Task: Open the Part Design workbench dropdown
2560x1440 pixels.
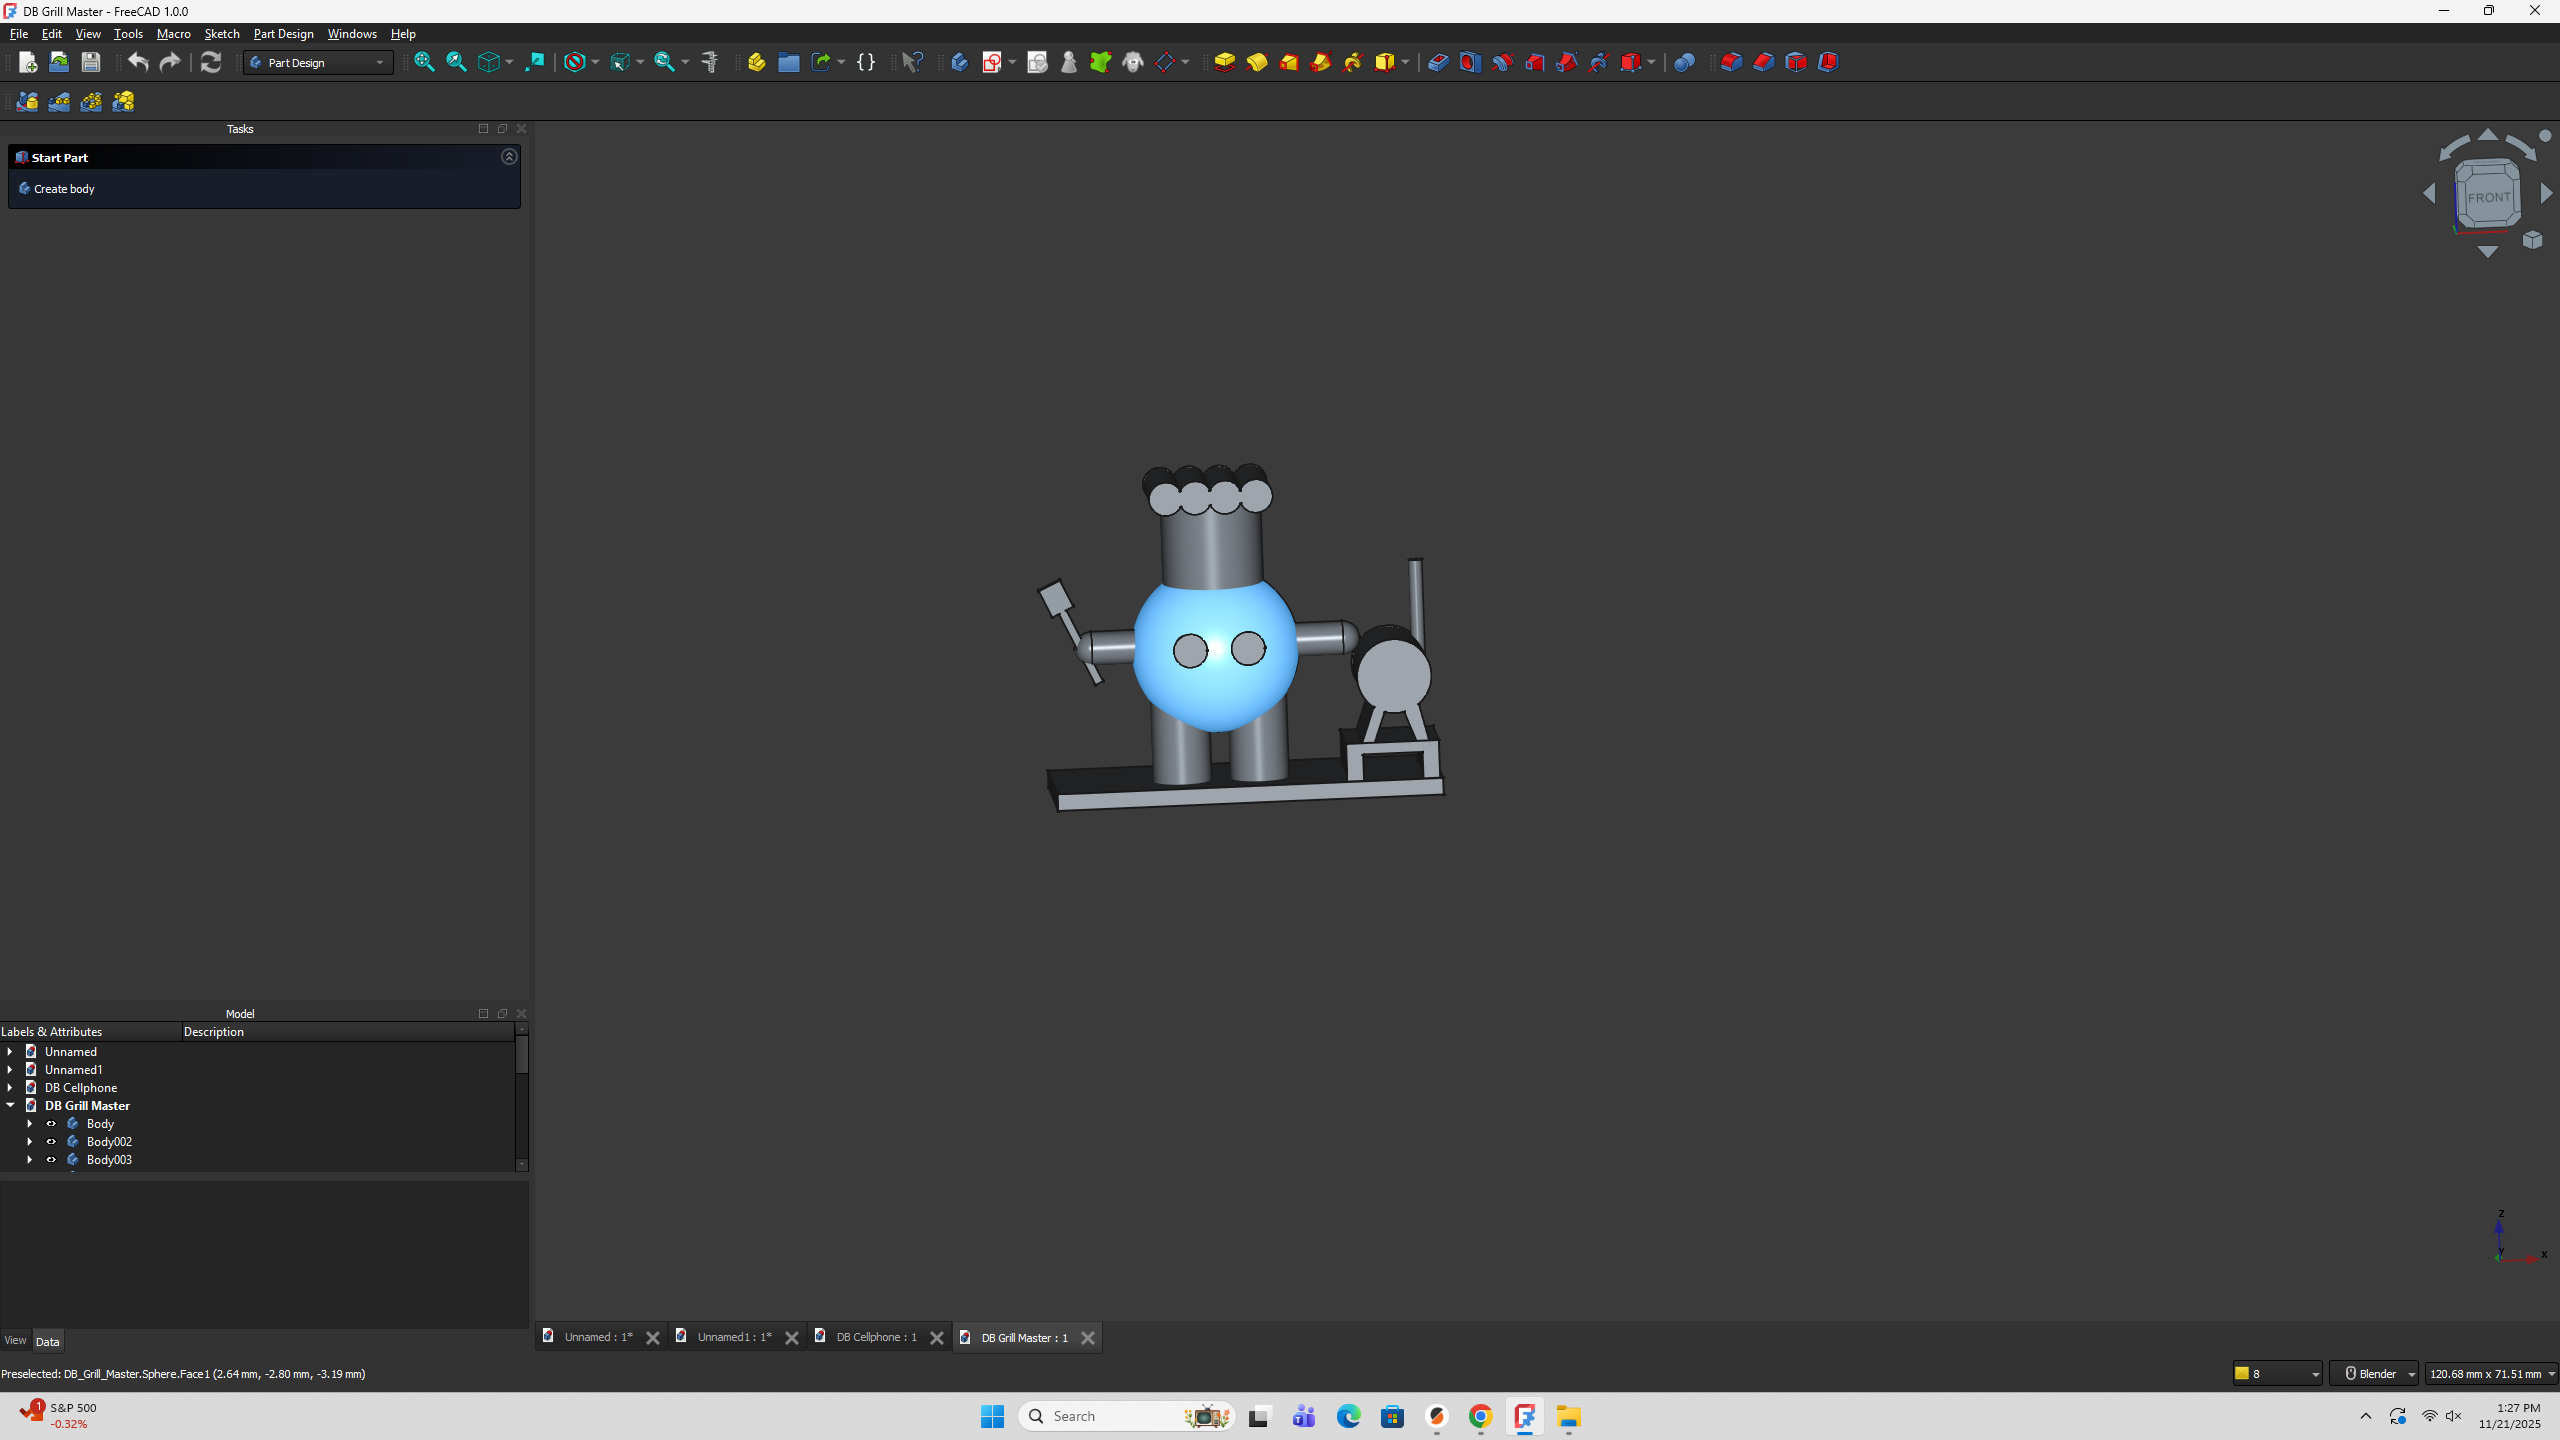Action: pyautogui.click(x=318, y=62)
